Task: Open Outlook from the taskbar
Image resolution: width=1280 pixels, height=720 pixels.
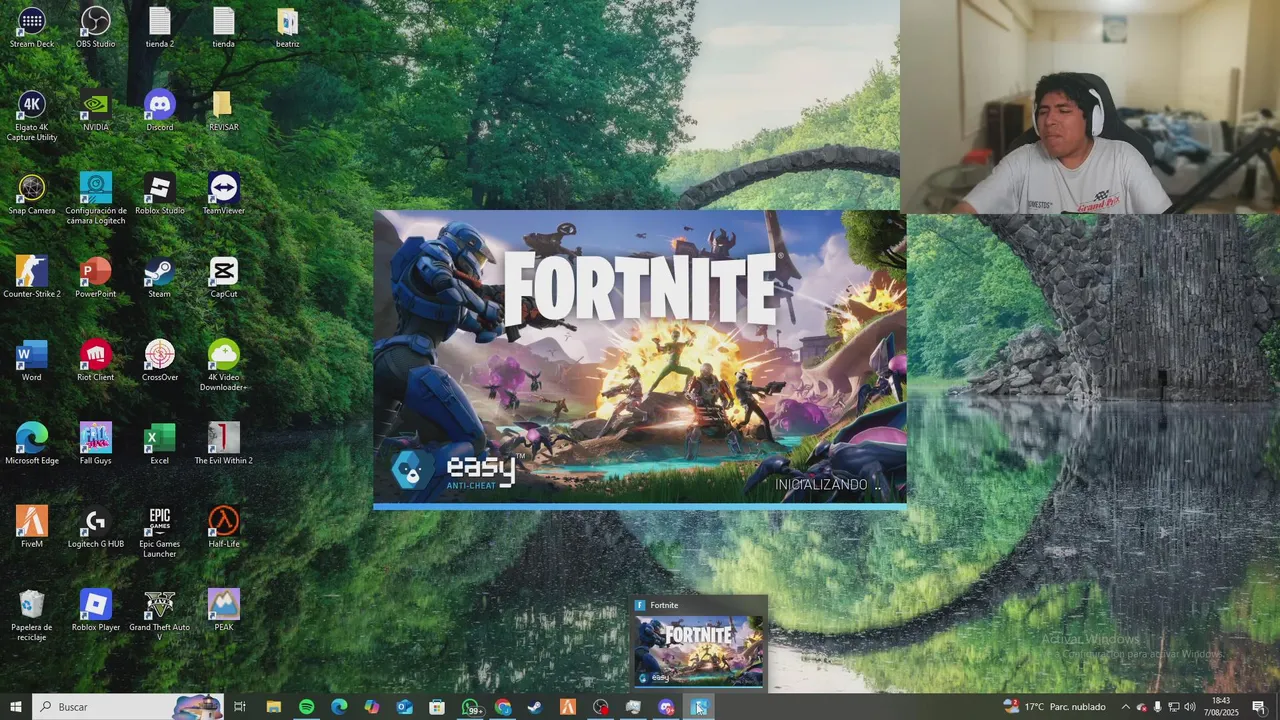Action: 404,706
